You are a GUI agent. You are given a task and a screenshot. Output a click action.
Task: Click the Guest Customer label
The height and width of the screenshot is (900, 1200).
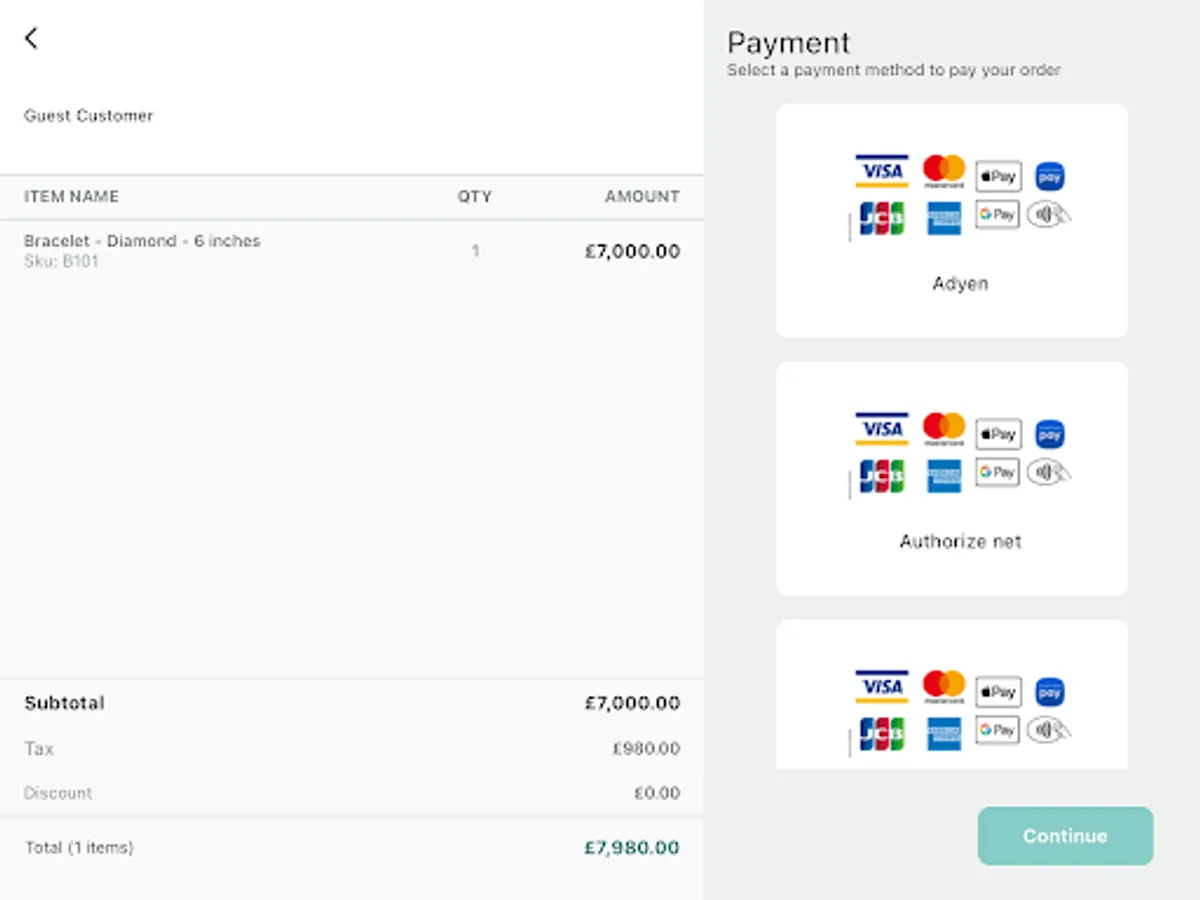click(89, 116)
